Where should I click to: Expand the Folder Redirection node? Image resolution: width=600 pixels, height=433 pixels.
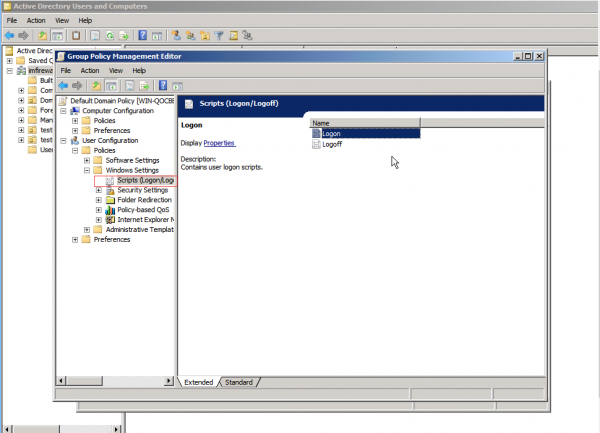click(x=99, y=200)
